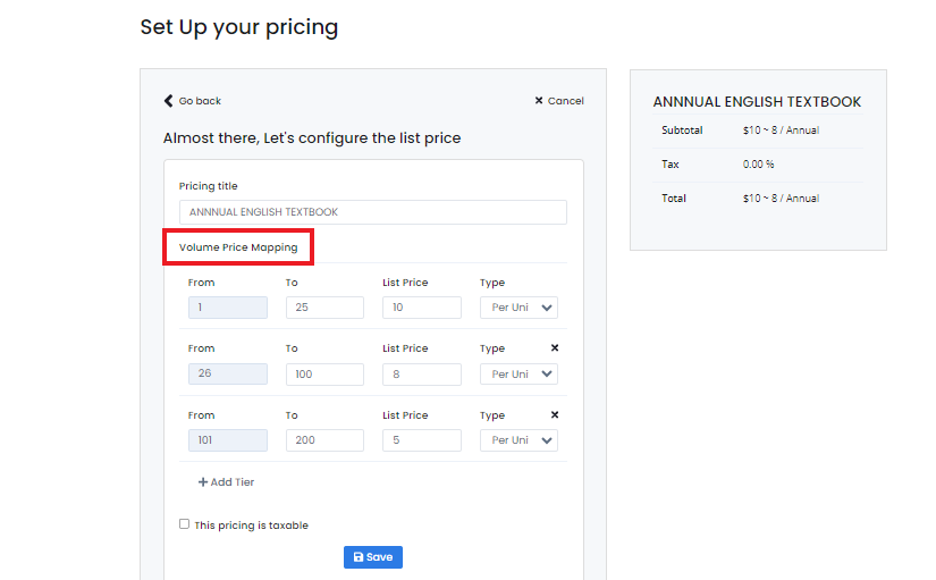The width and height of the screenshot is (936, 580).
Task: Click the Add Tier link
Action: pos(226,482)
